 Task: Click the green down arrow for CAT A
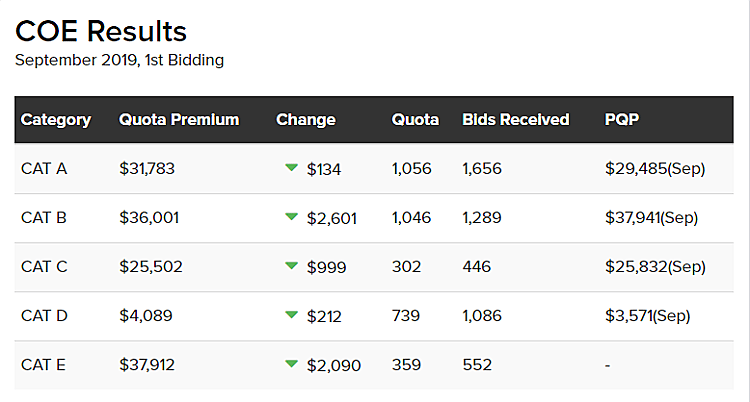click(292, 168)
